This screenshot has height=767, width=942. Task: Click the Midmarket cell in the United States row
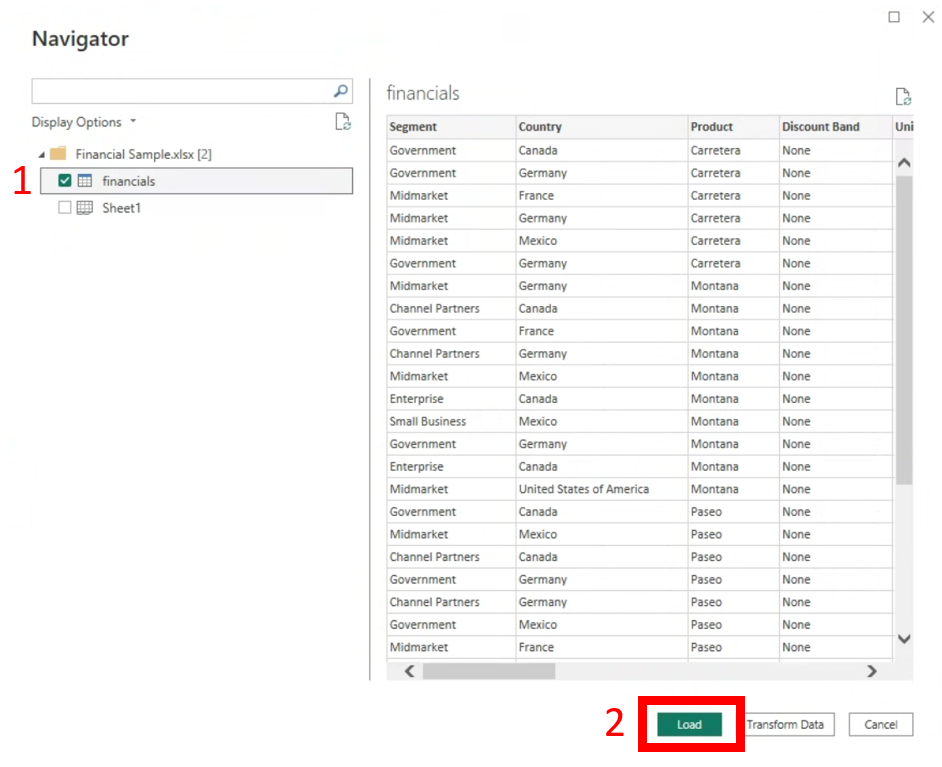(451, 489)
